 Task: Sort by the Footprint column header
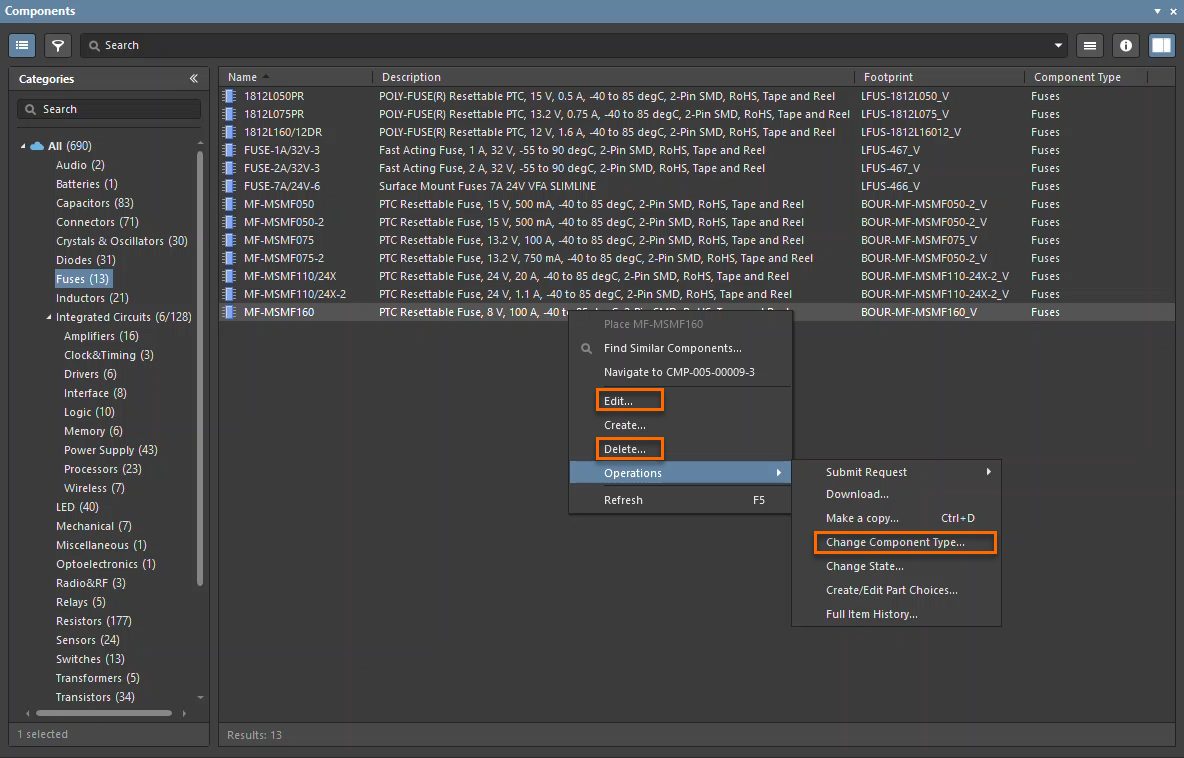940,77
